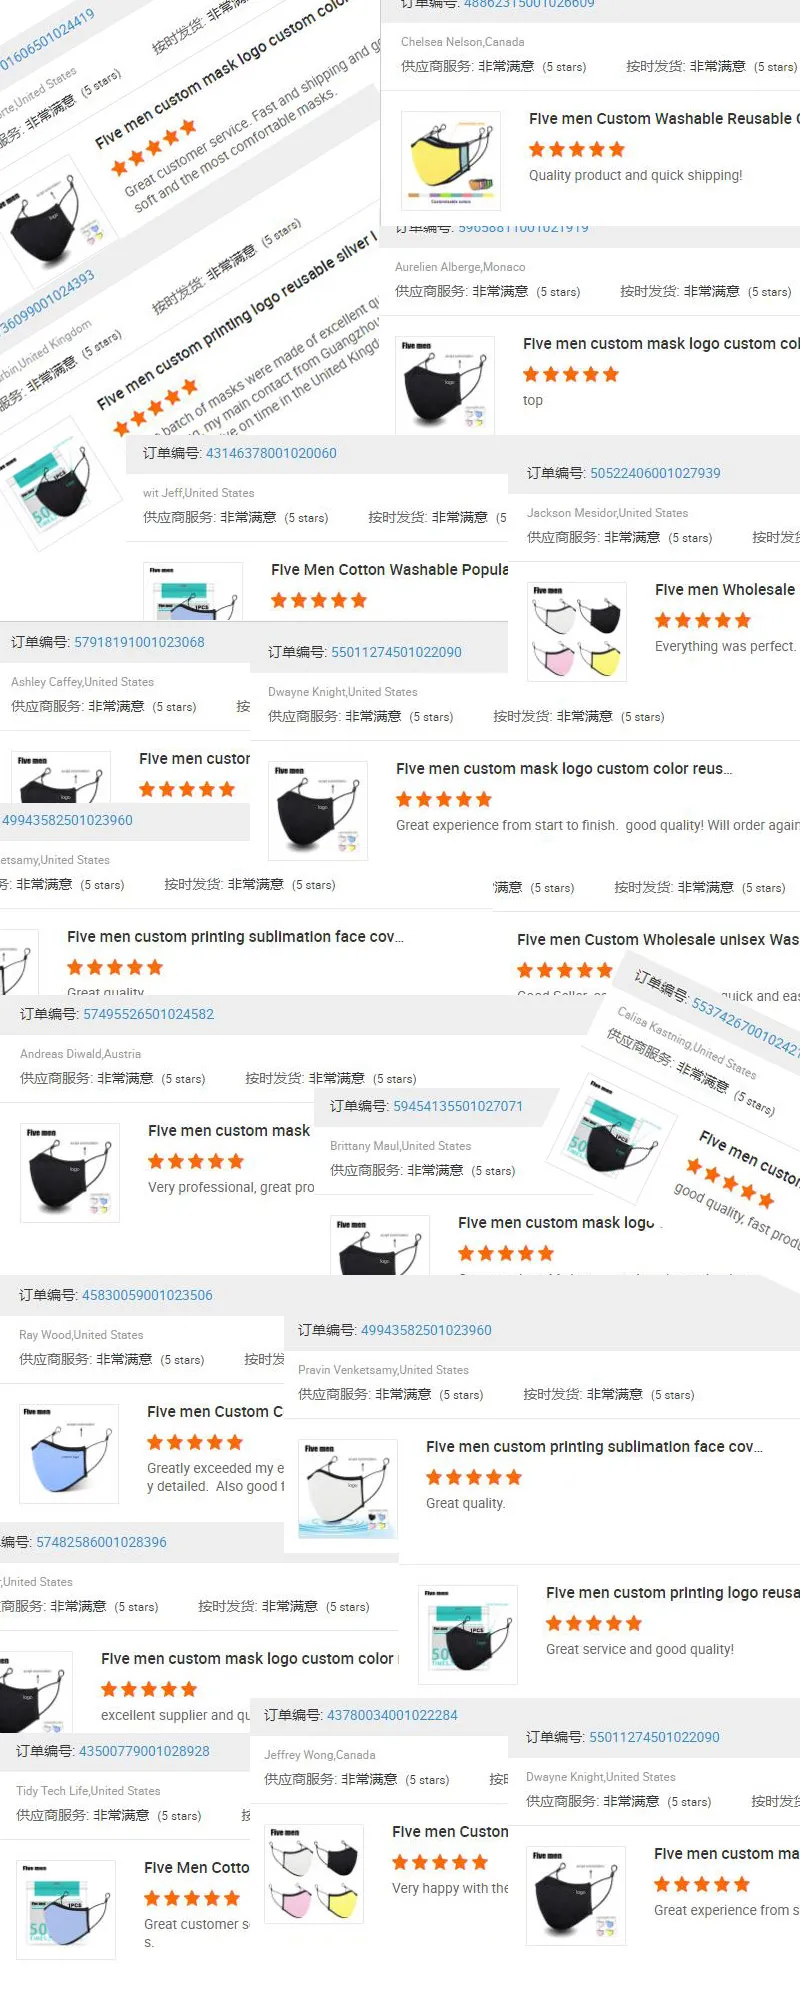The image size is (800, 2000).
Task: Select Five Men Cotton Washable Popular title
Action: pyautogui.click(x=389, y=569)
